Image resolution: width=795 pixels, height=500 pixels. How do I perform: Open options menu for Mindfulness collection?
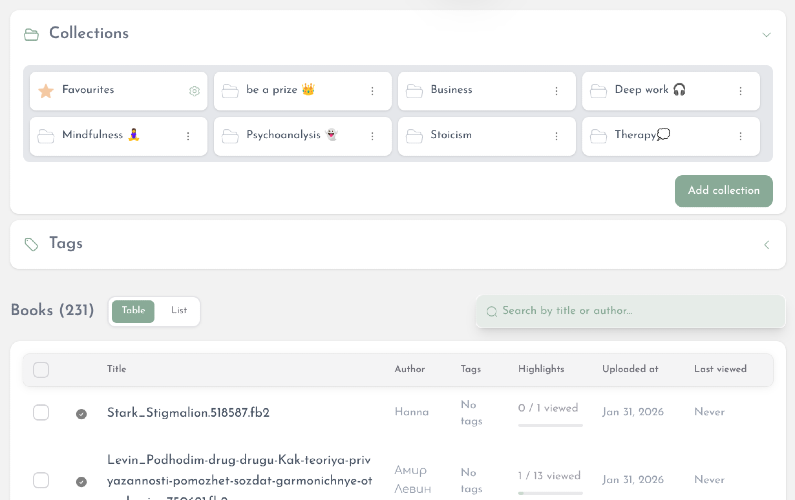(188, 136)
